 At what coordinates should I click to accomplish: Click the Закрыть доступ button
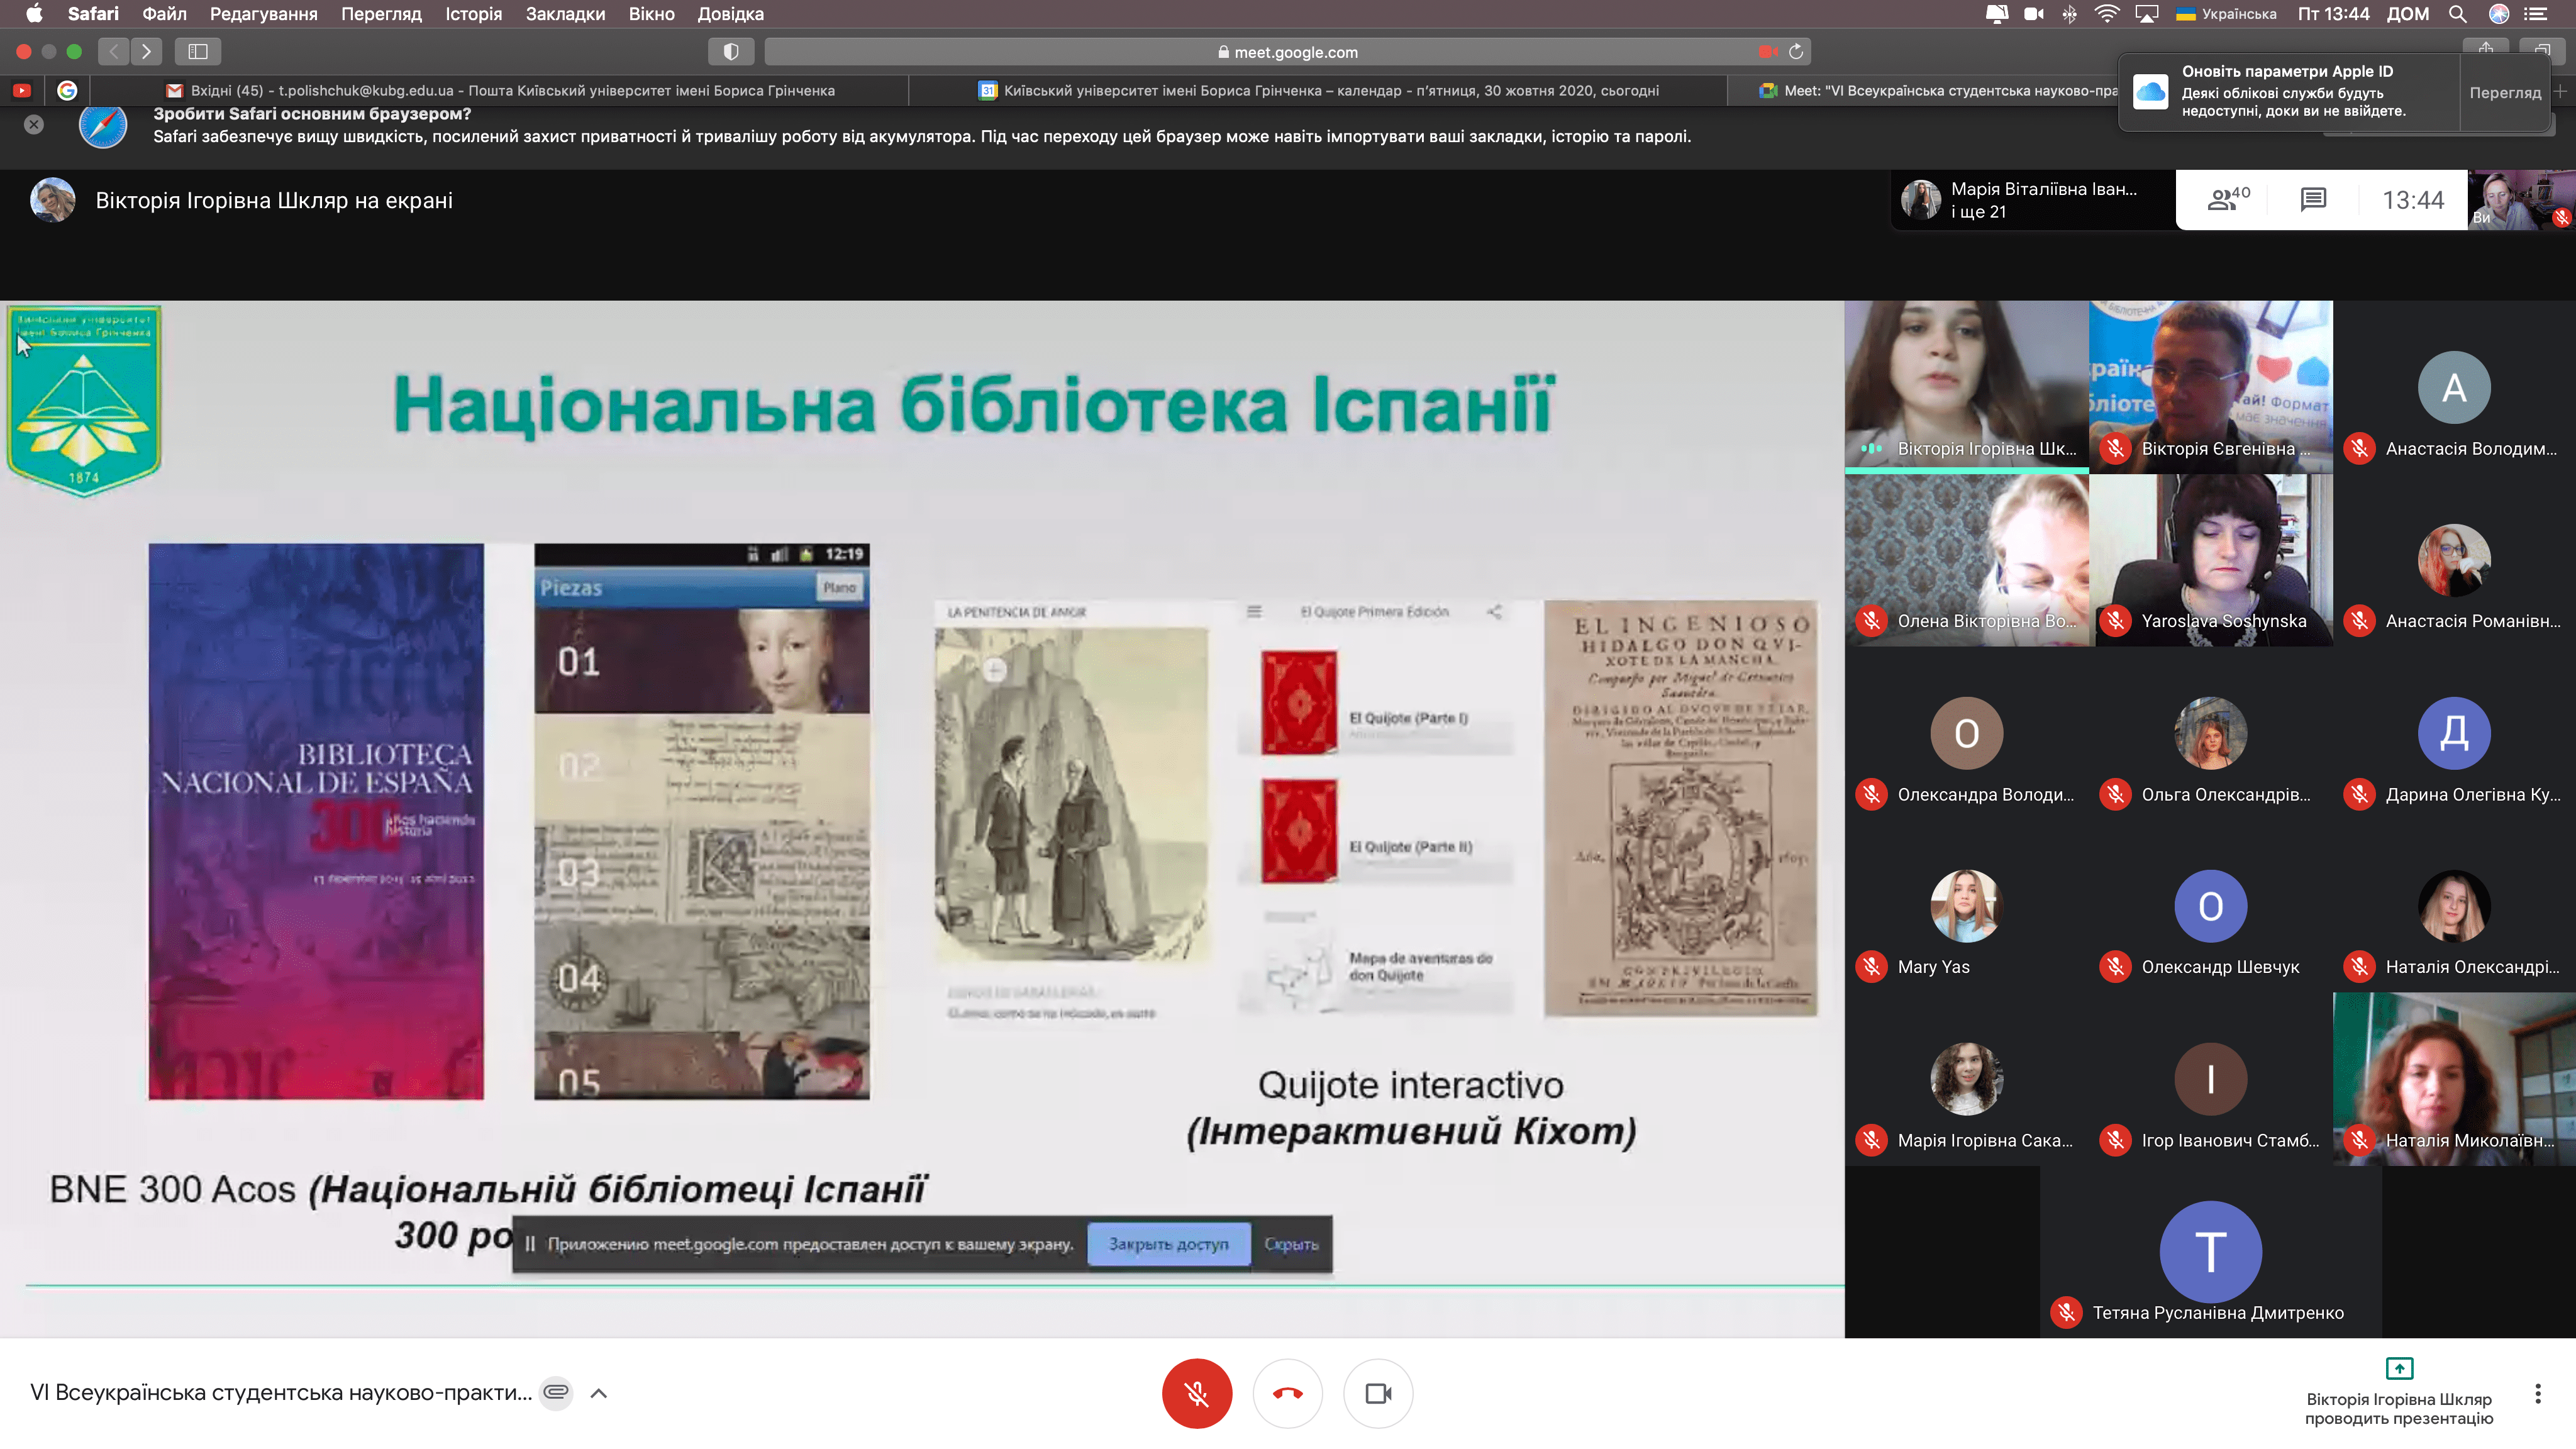coord(1168,1243)
